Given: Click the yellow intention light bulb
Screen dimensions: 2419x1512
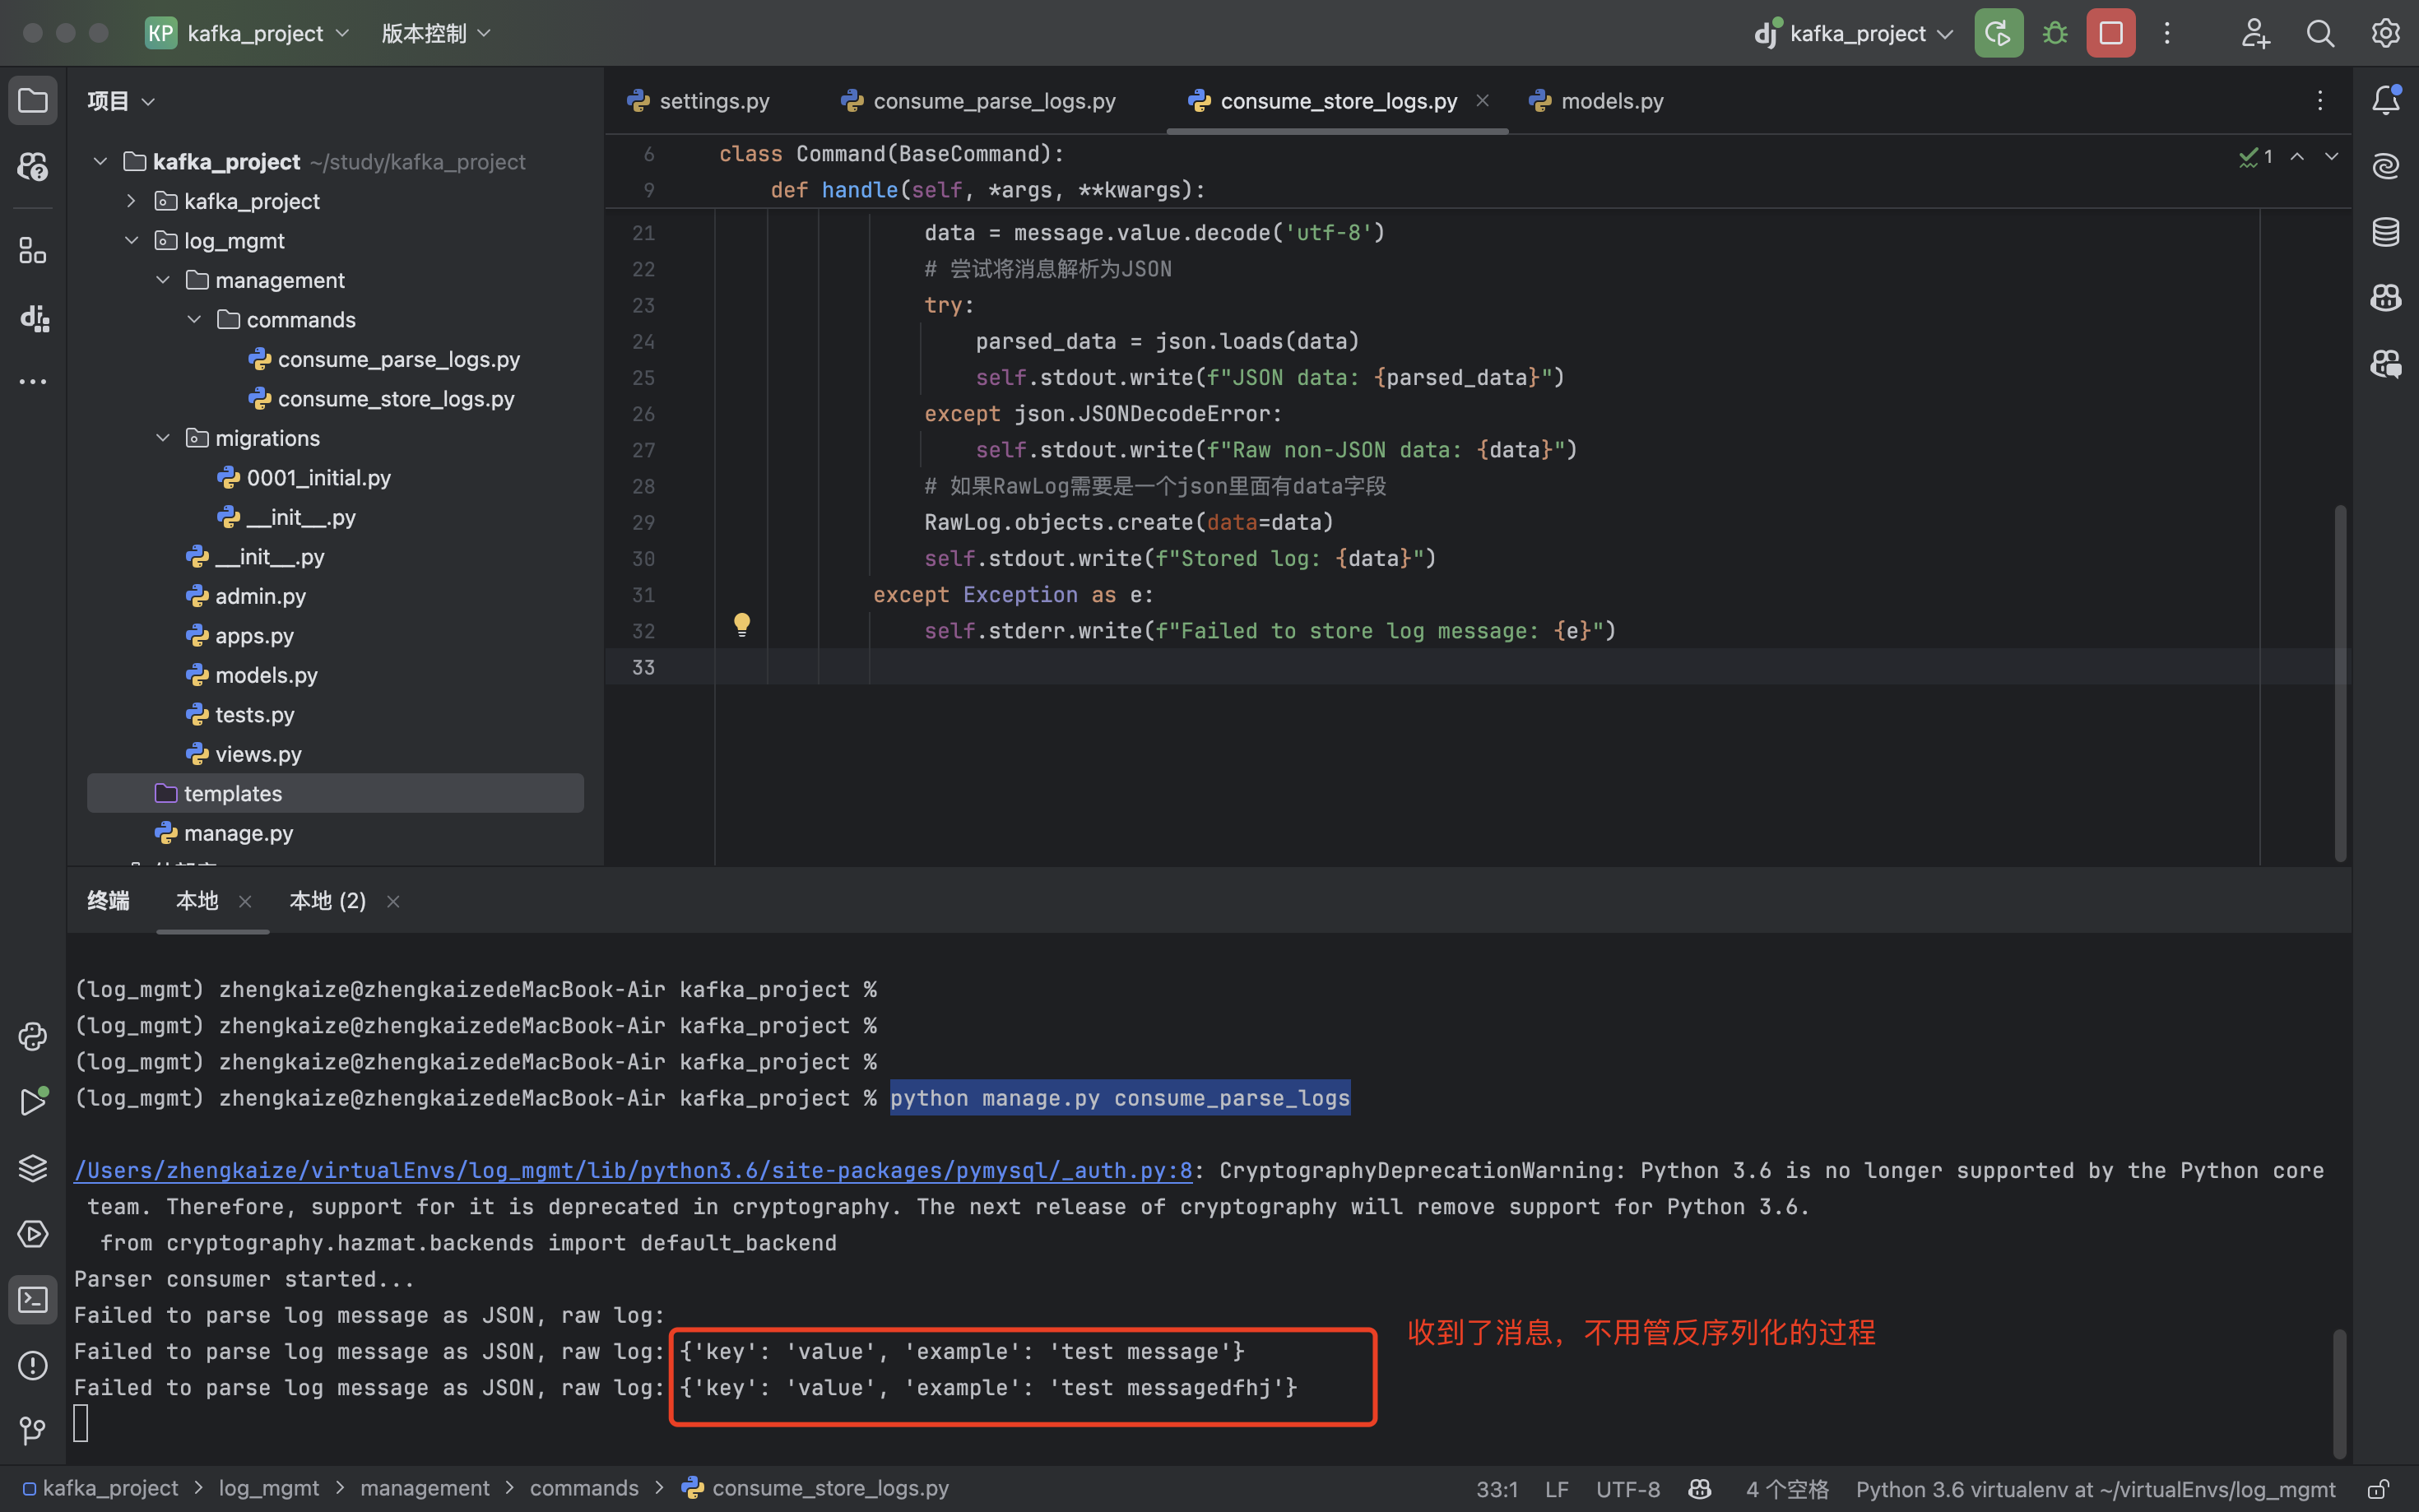Looking at the screenshot, I should 742,625.
